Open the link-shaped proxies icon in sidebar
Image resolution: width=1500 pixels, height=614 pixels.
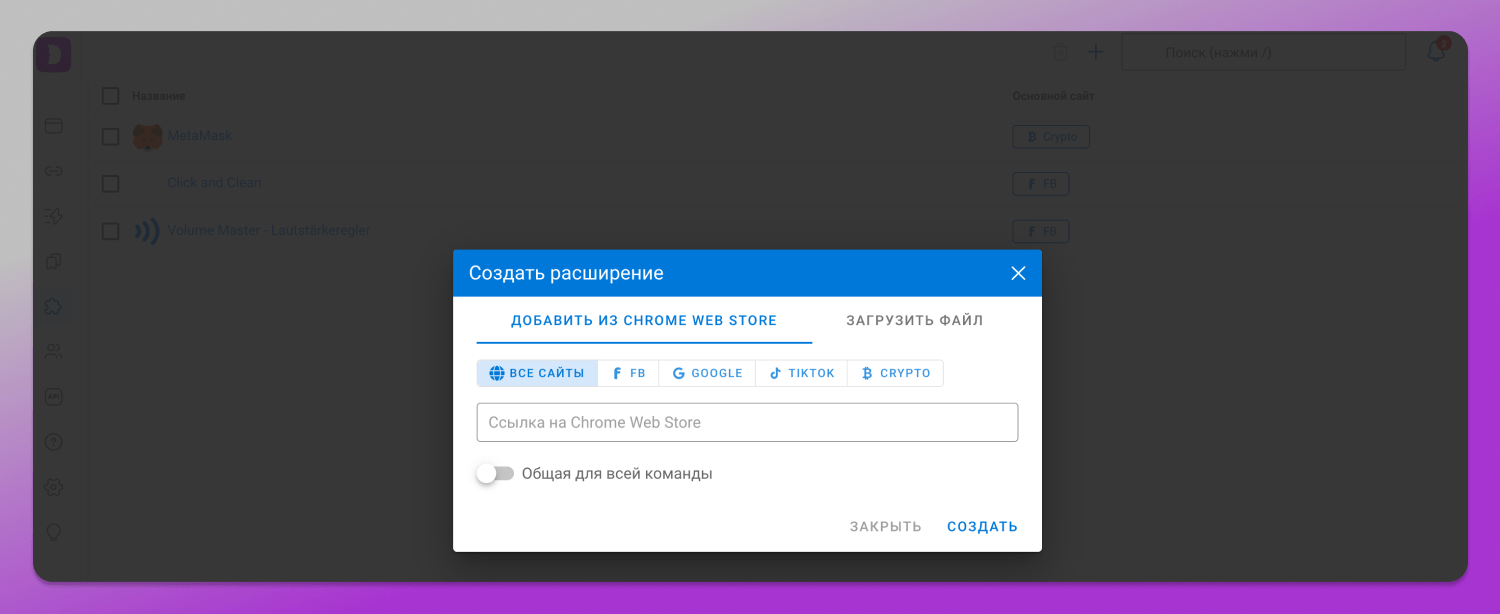(x=54, y=171)
